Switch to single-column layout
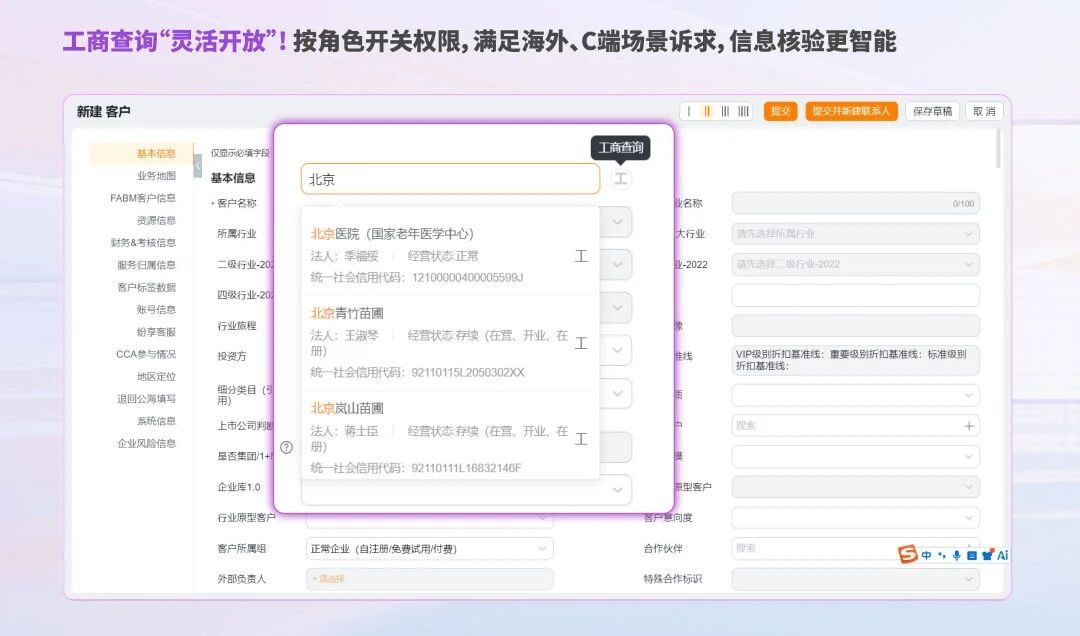 690,112
